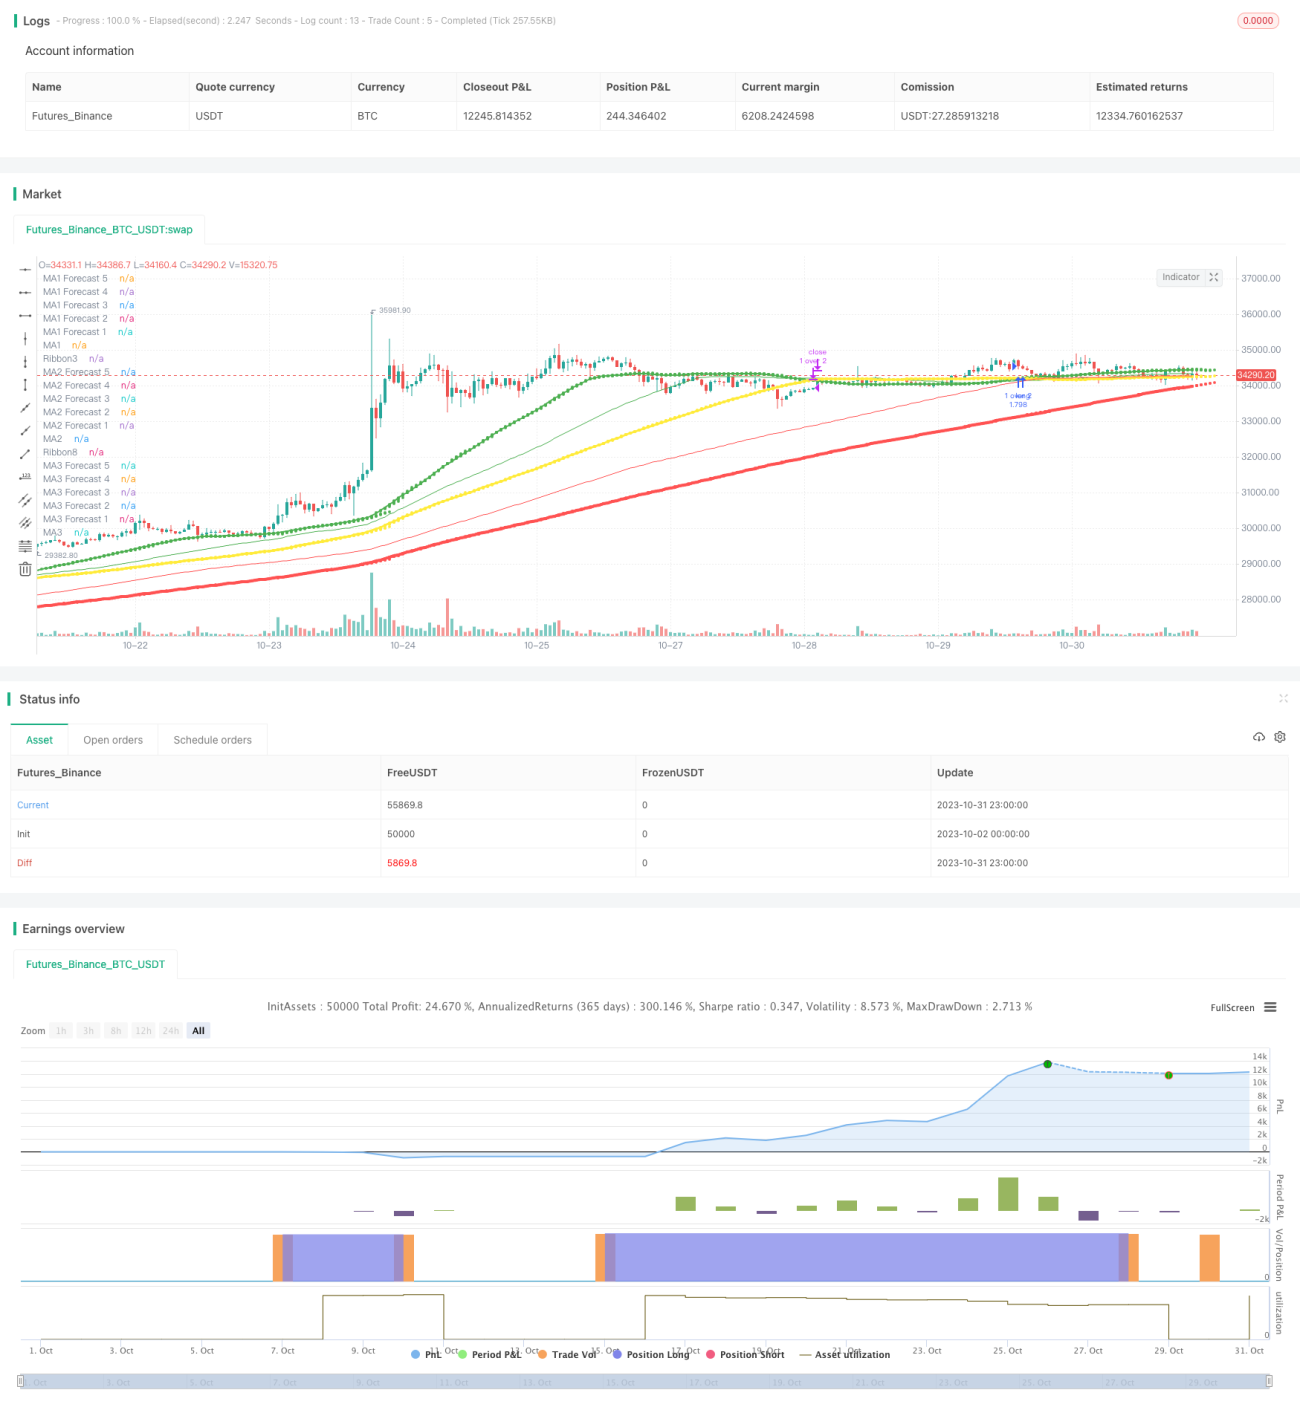Switch to the Open orders tab
The image size is (1300, 1410).
pyautogui.click(x=113, y=740)
